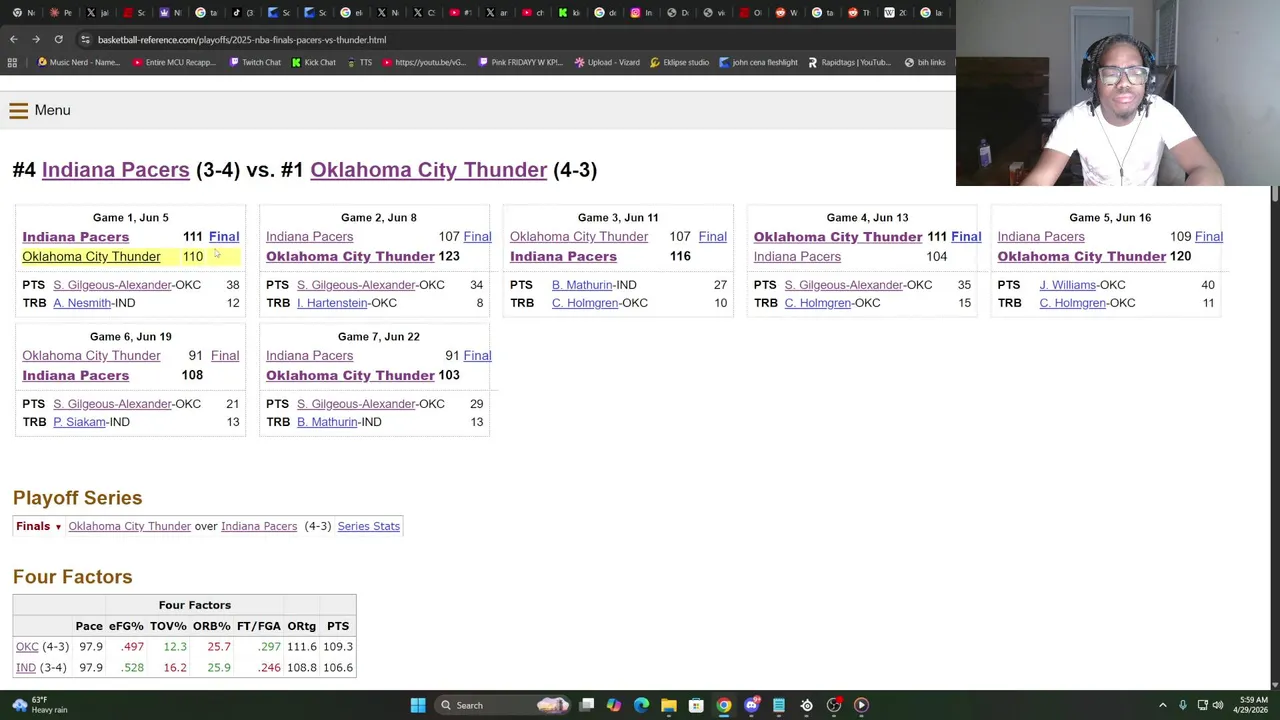The width and height of the screenshot is (1280, 720).
Task: Open site info icon in address bar
Action: click(x=86, y=39)
